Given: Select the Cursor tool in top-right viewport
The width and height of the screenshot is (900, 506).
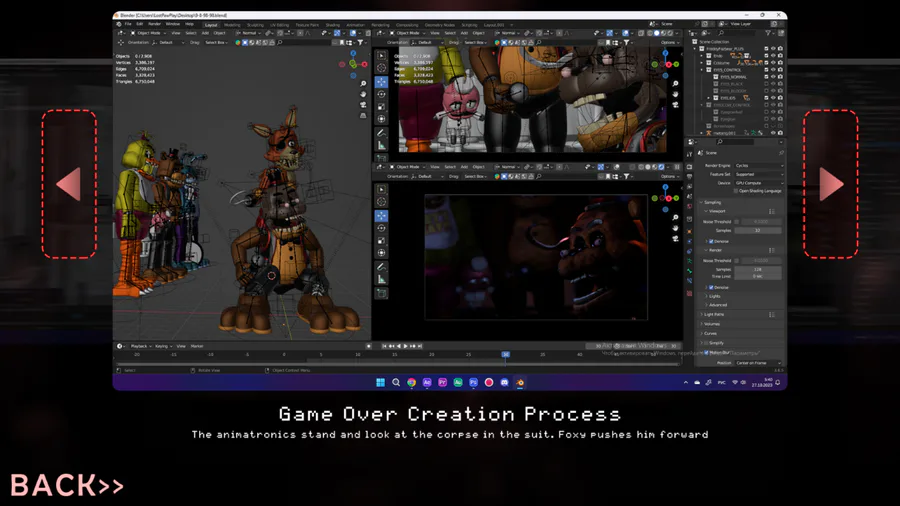Looking at the screenshot, I should 381,68.
